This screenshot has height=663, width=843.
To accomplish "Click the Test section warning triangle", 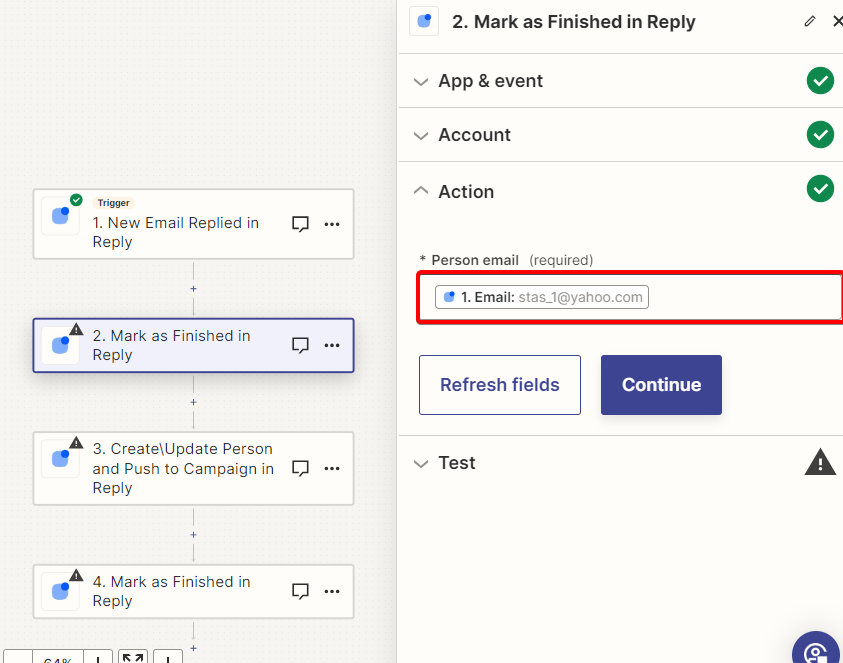I will coord(820,462).
